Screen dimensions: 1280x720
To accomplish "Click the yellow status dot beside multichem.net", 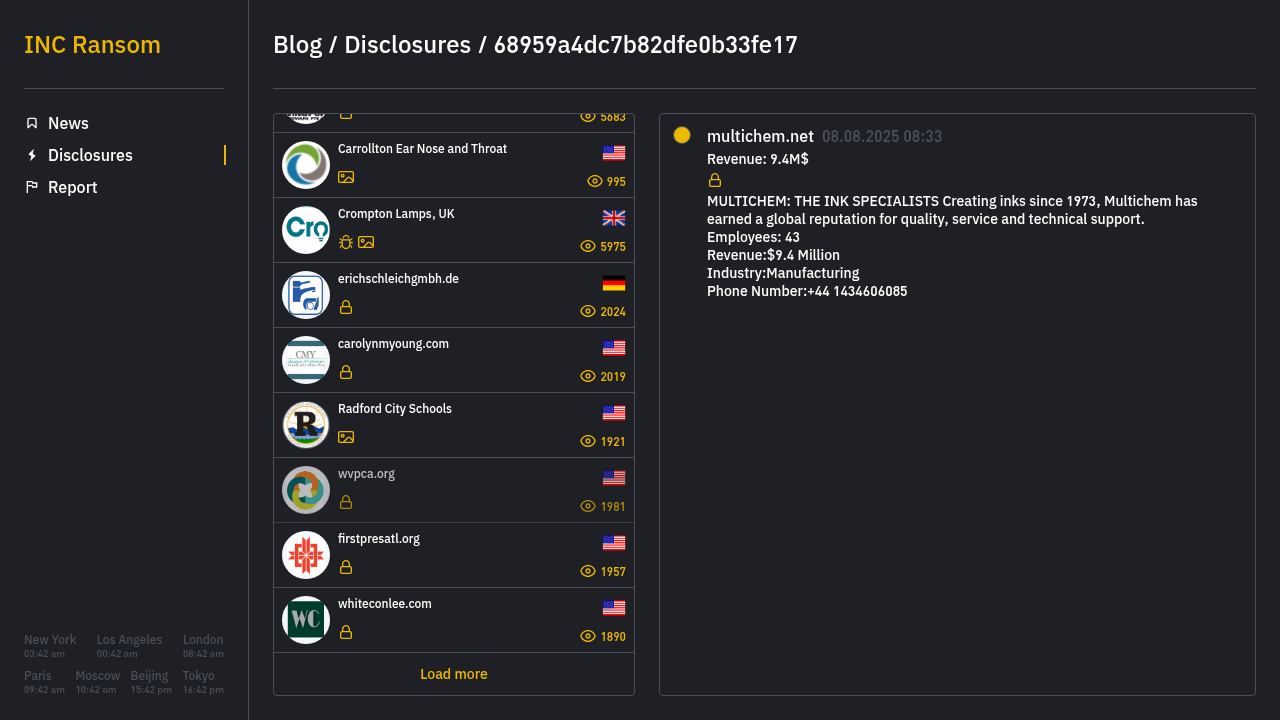I will pos(682,135).
